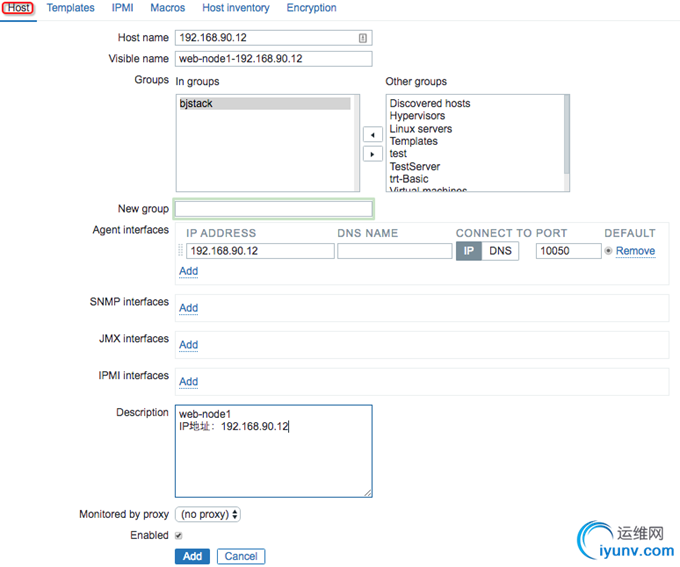The width and height of the screenshot is (680, 567).
Task: Open the Host tab
Action: pyautogui.click(x=19, y=8)
